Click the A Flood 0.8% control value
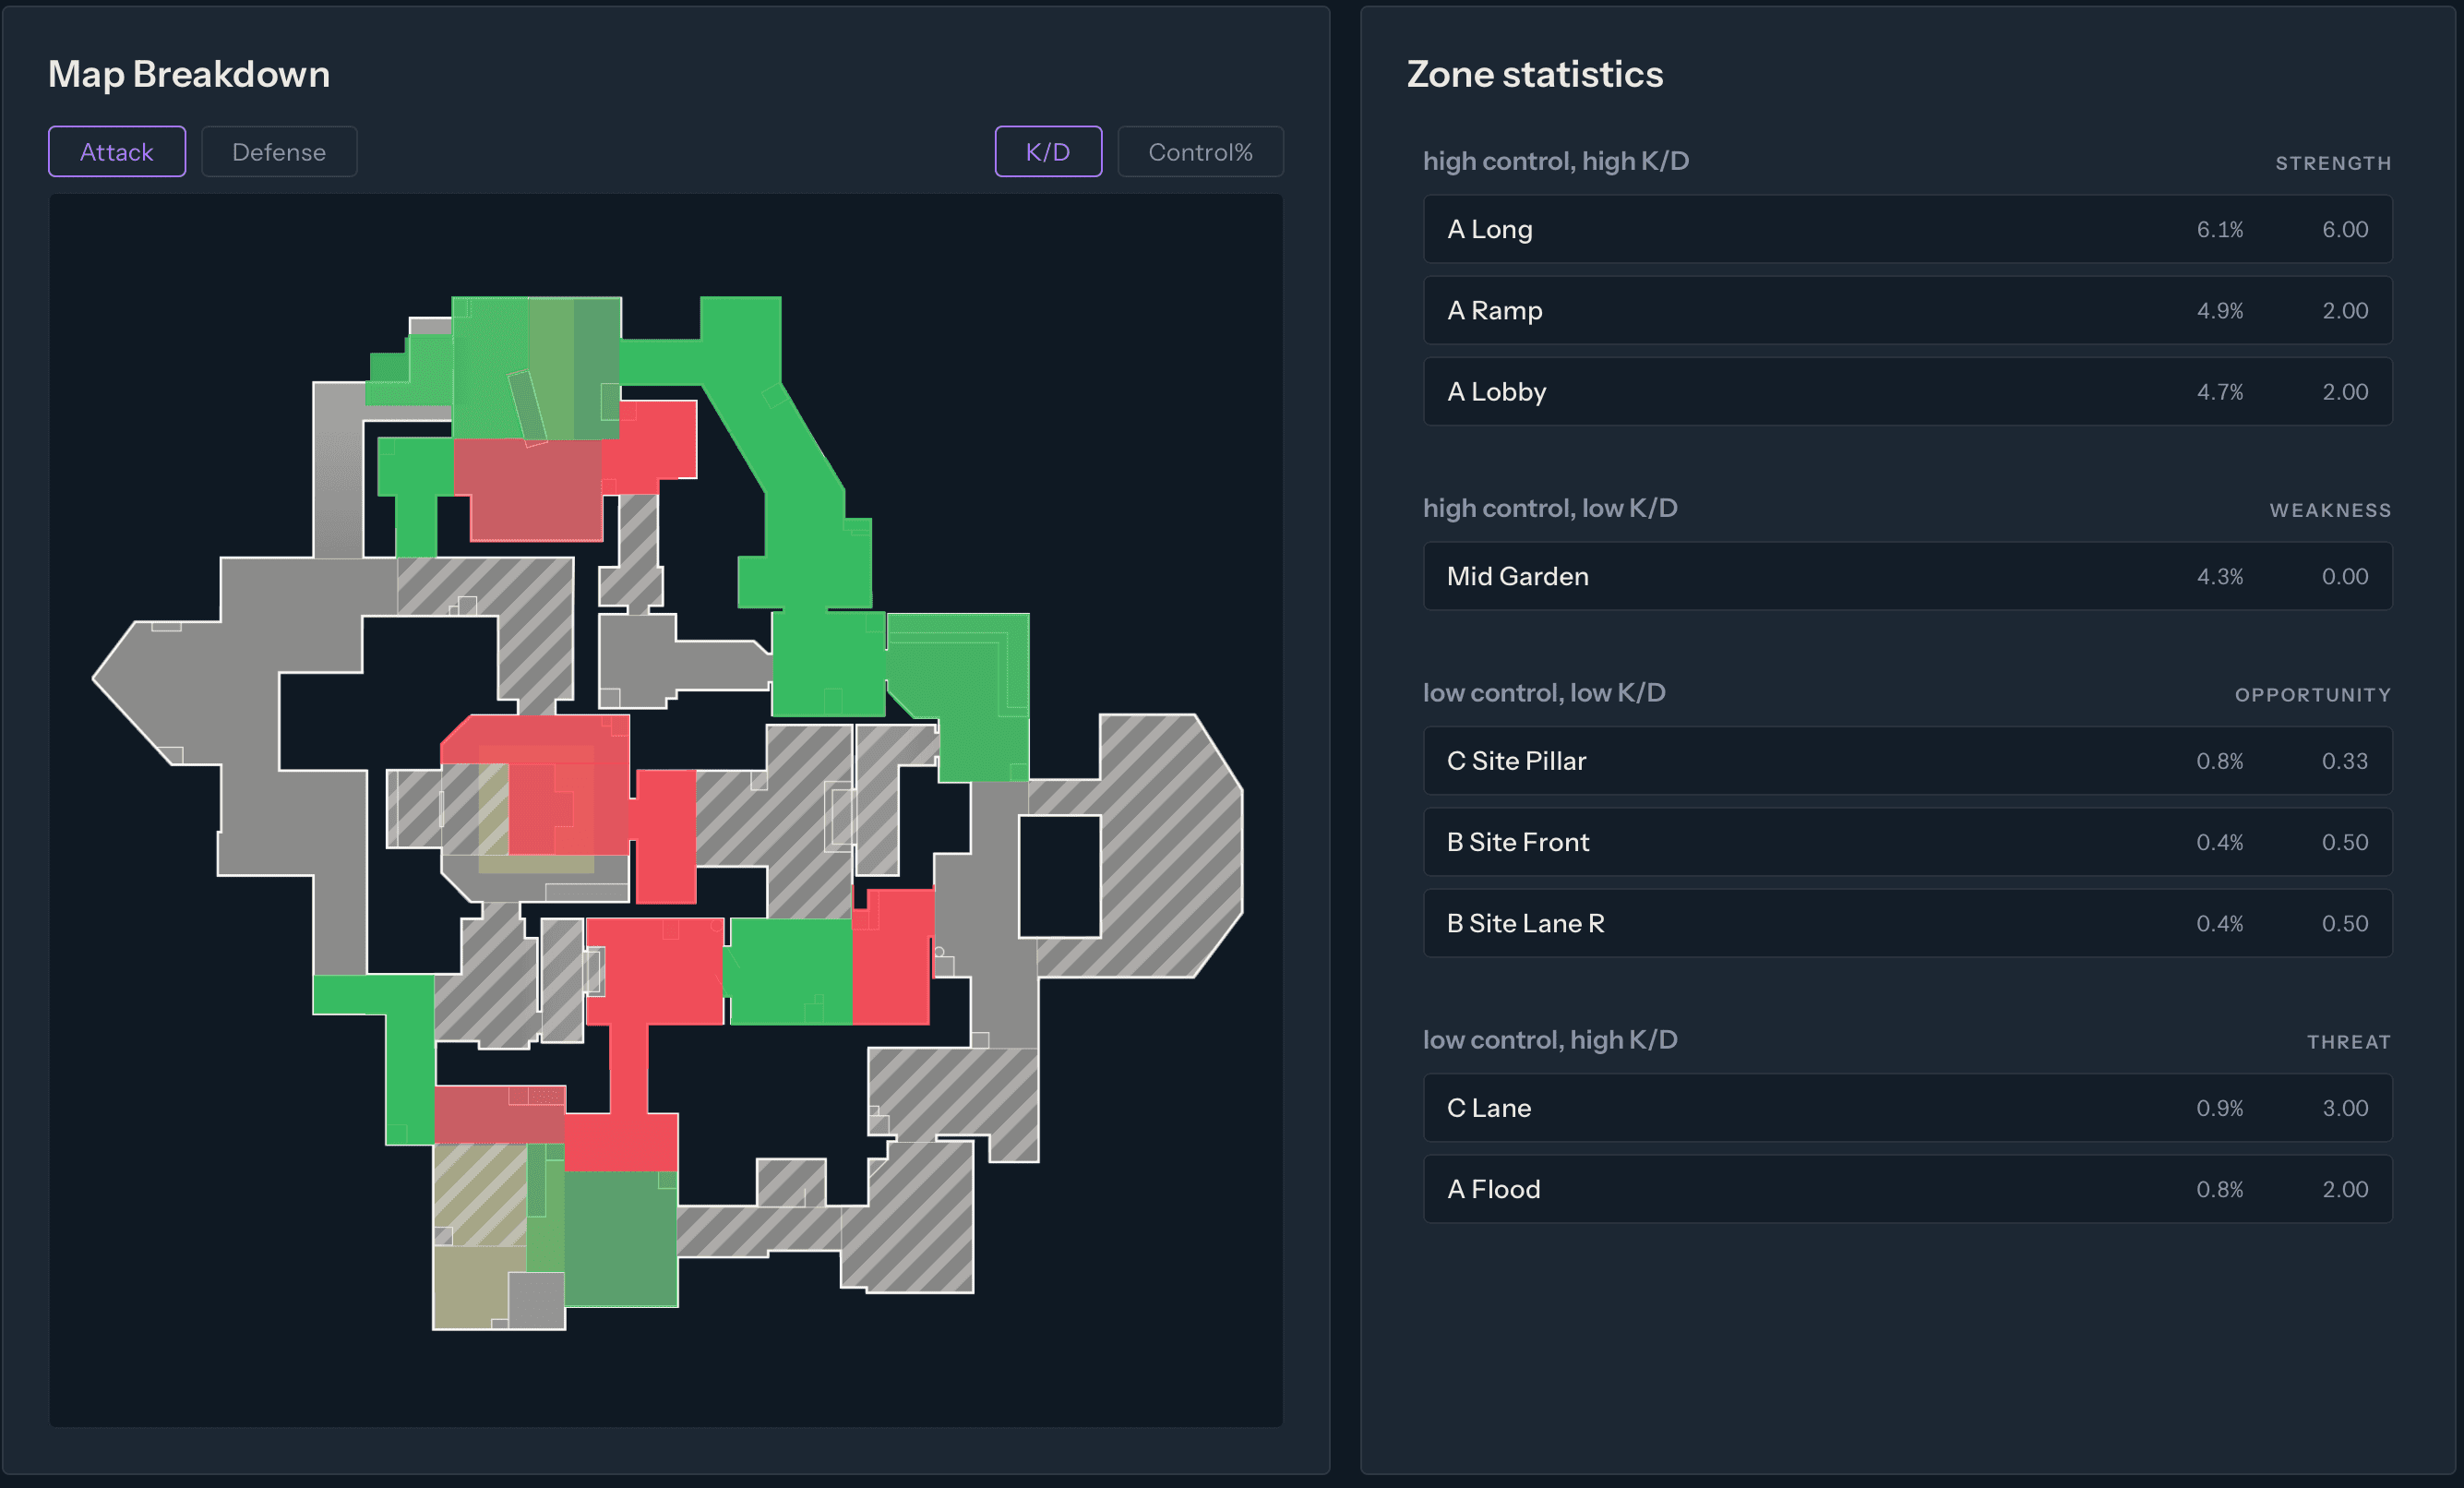Viewport: 2464px width, 1488px height. [x=2219, y=1189]
